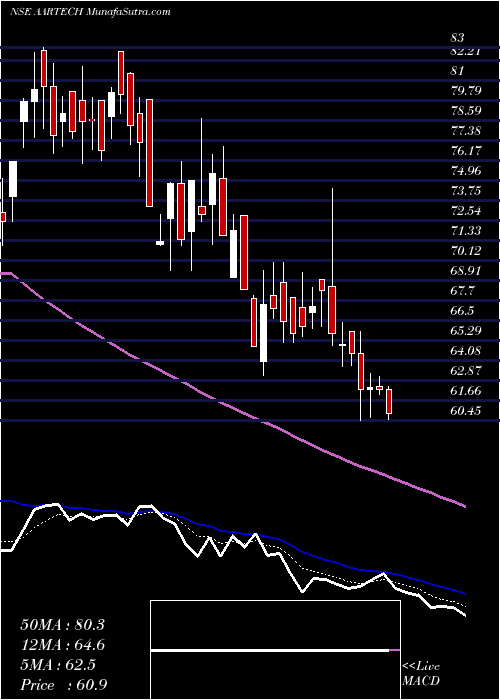Click the 60.45 price axis label
Screen dimensions: 500x700
point(465,411)
